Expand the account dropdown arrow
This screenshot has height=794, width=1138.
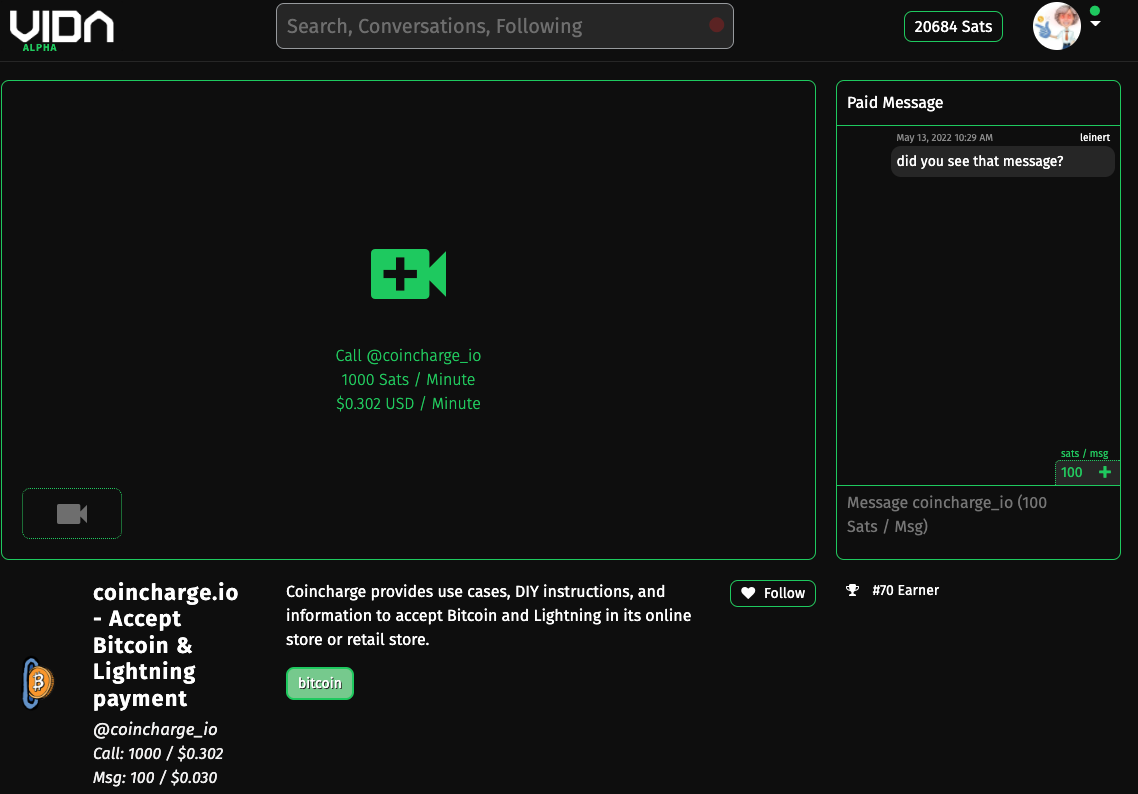tap(1096, 25)
